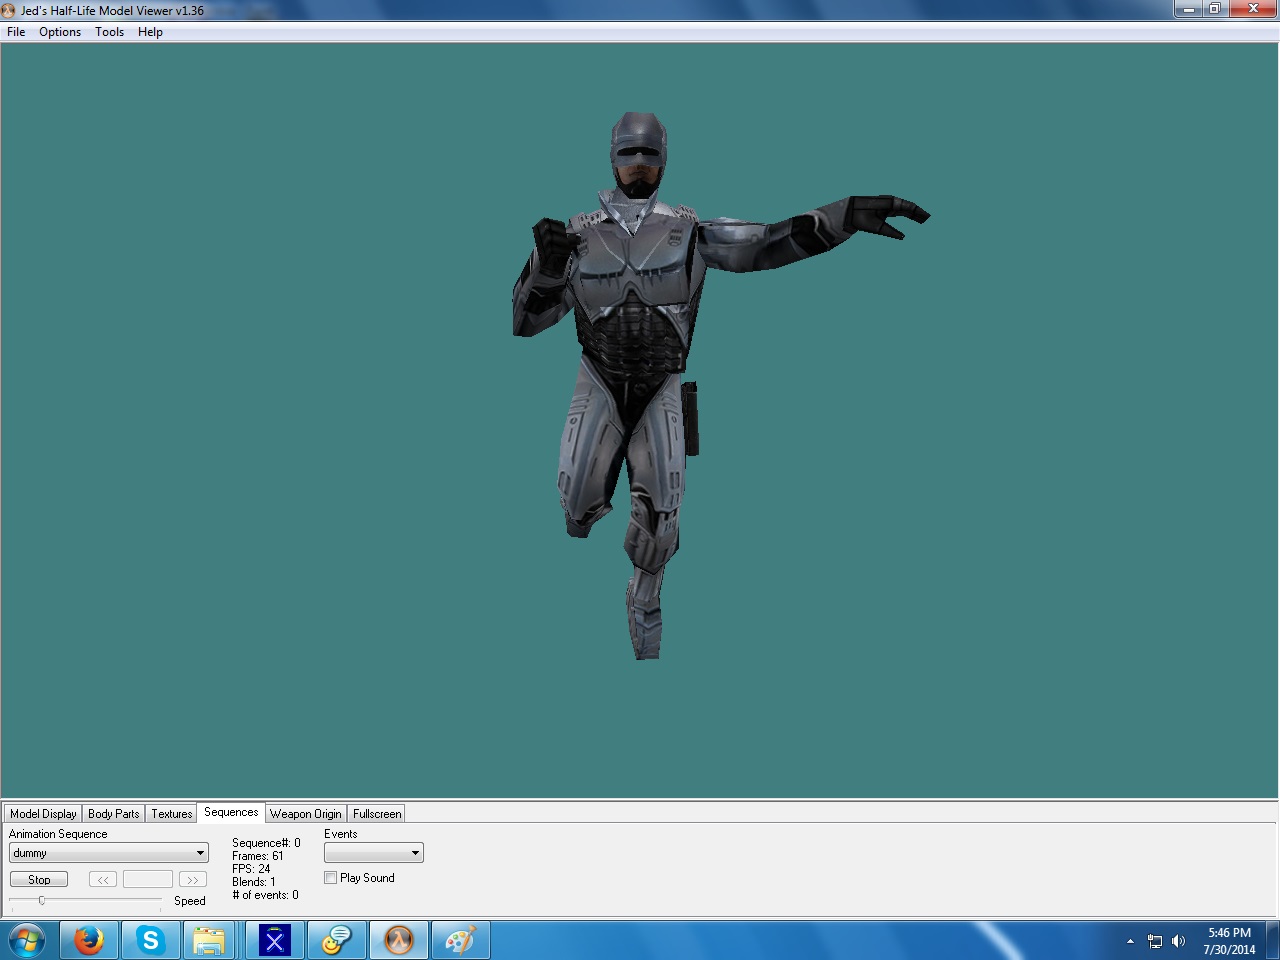Minimize the Model Viewer window
This screenshot has width=1280, height=960.
[1188, 9]
